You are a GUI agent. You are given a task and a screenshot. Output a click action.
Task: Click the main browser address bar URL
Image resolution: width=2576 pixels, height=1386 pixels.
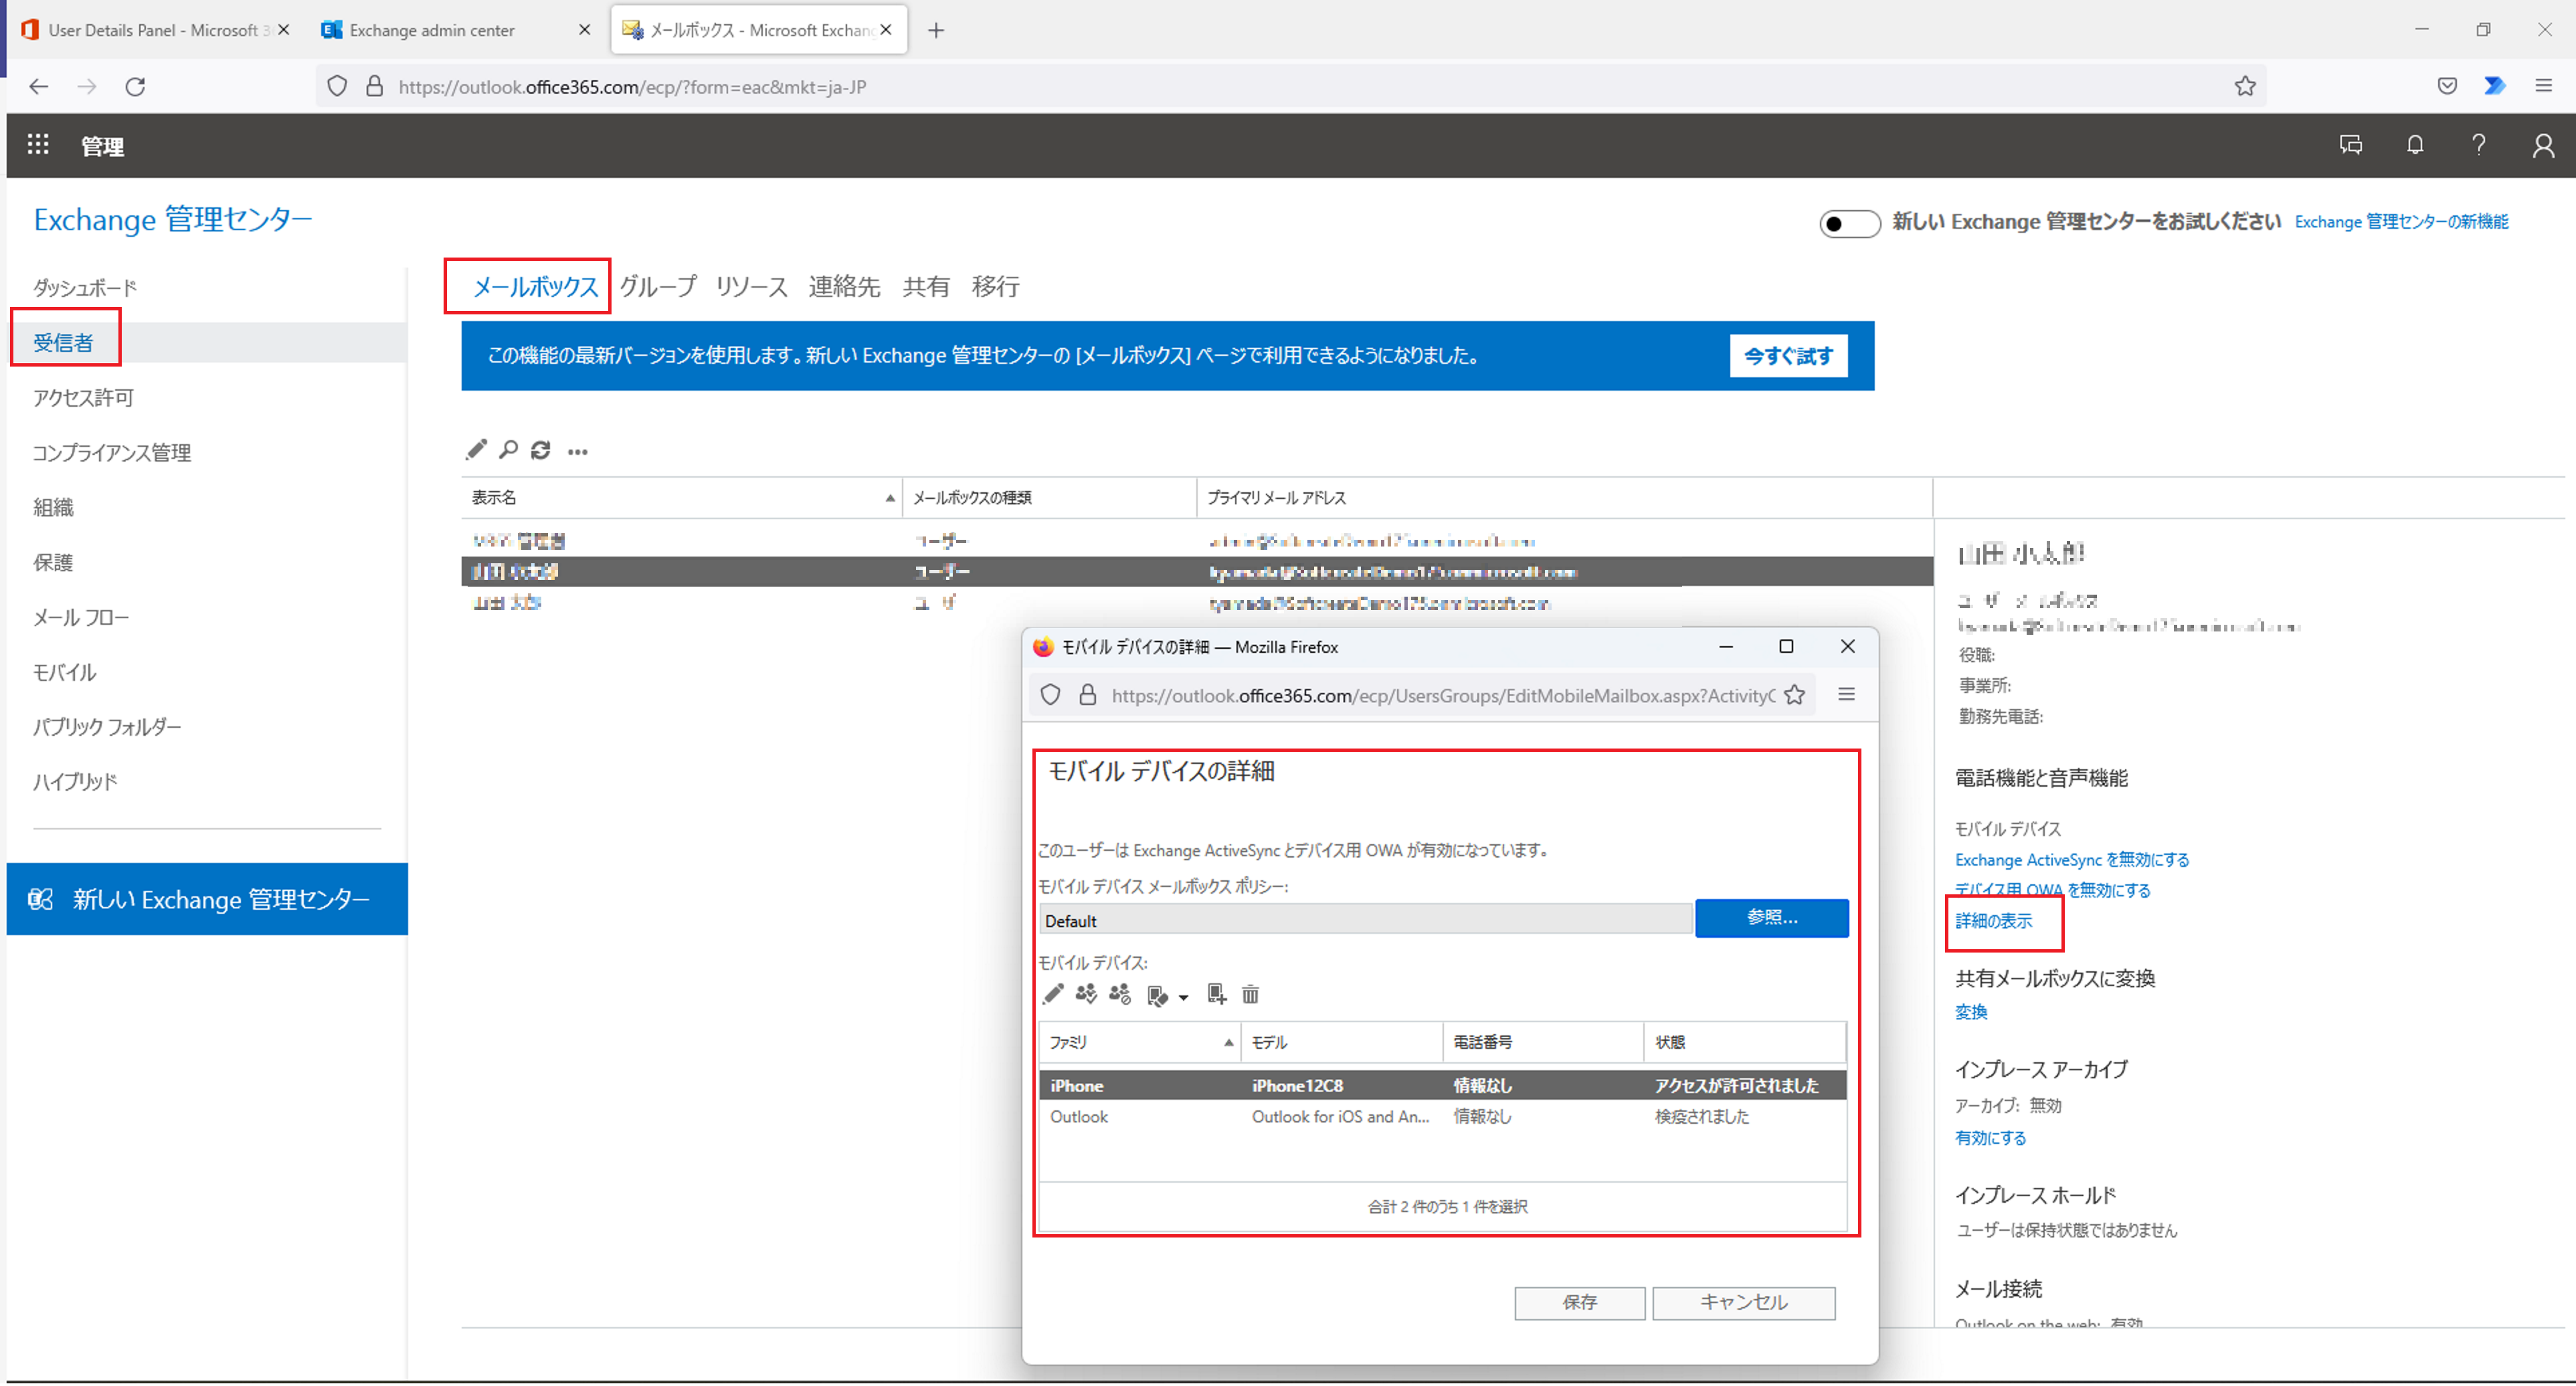click(x=632, y=87)
